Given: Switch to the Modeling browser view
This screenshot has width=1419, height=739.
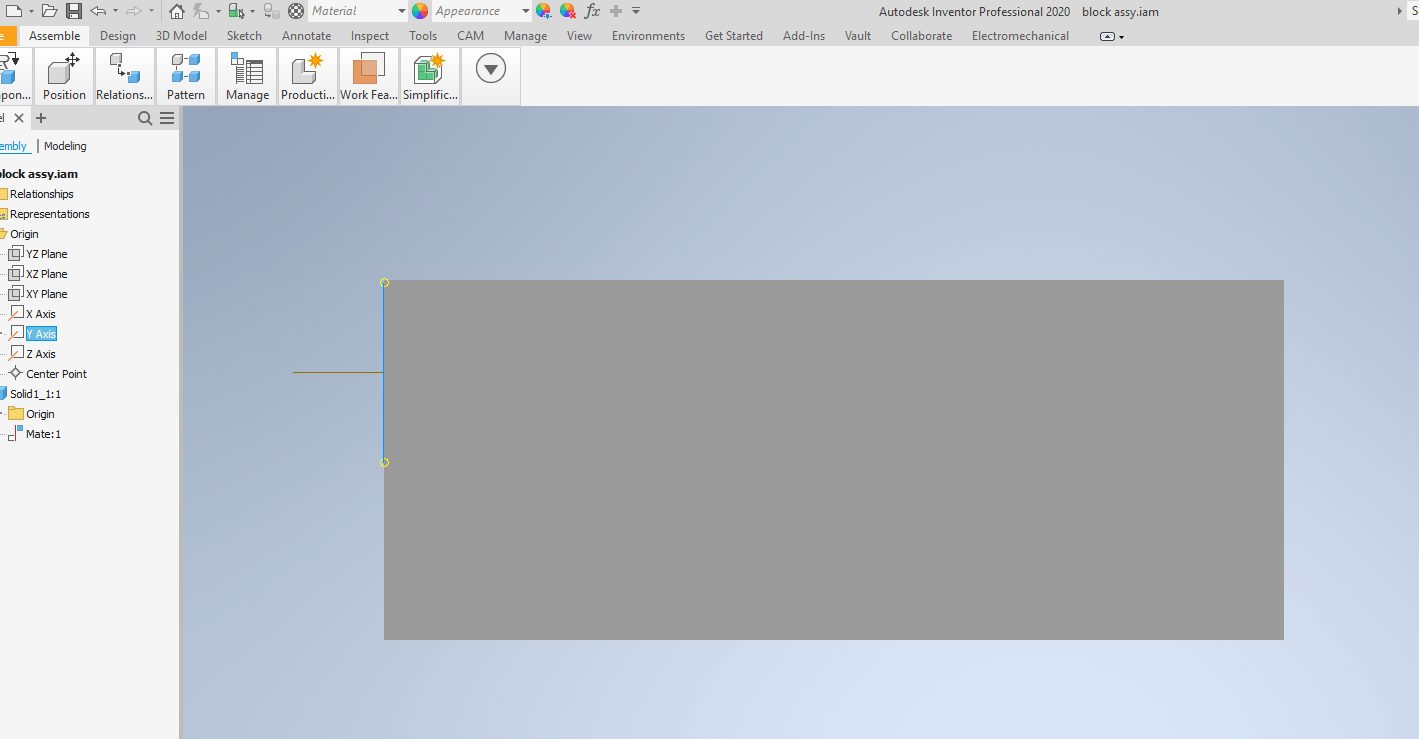Looking at the screenshot, I should point(64,146).
